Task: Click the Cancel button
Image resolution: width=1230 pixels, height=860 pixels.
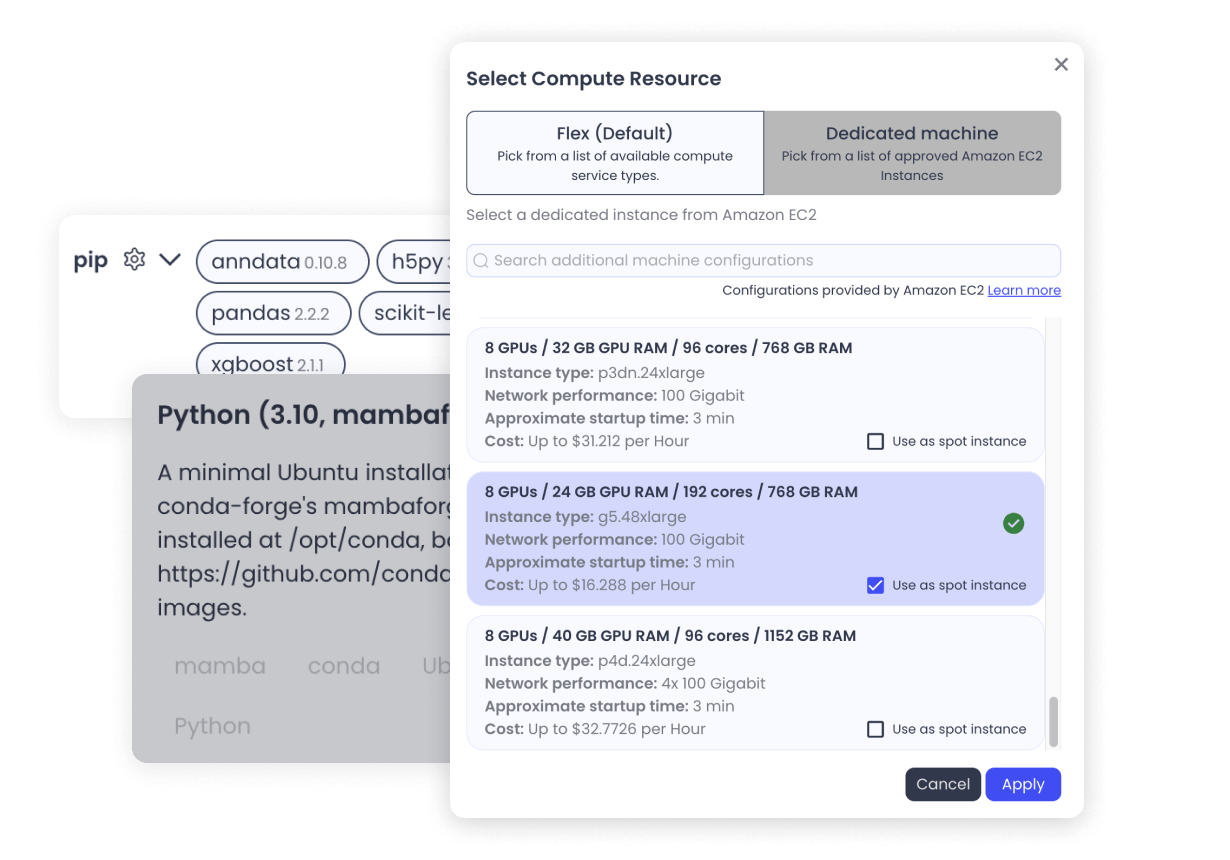Action: tap(942, 784)
